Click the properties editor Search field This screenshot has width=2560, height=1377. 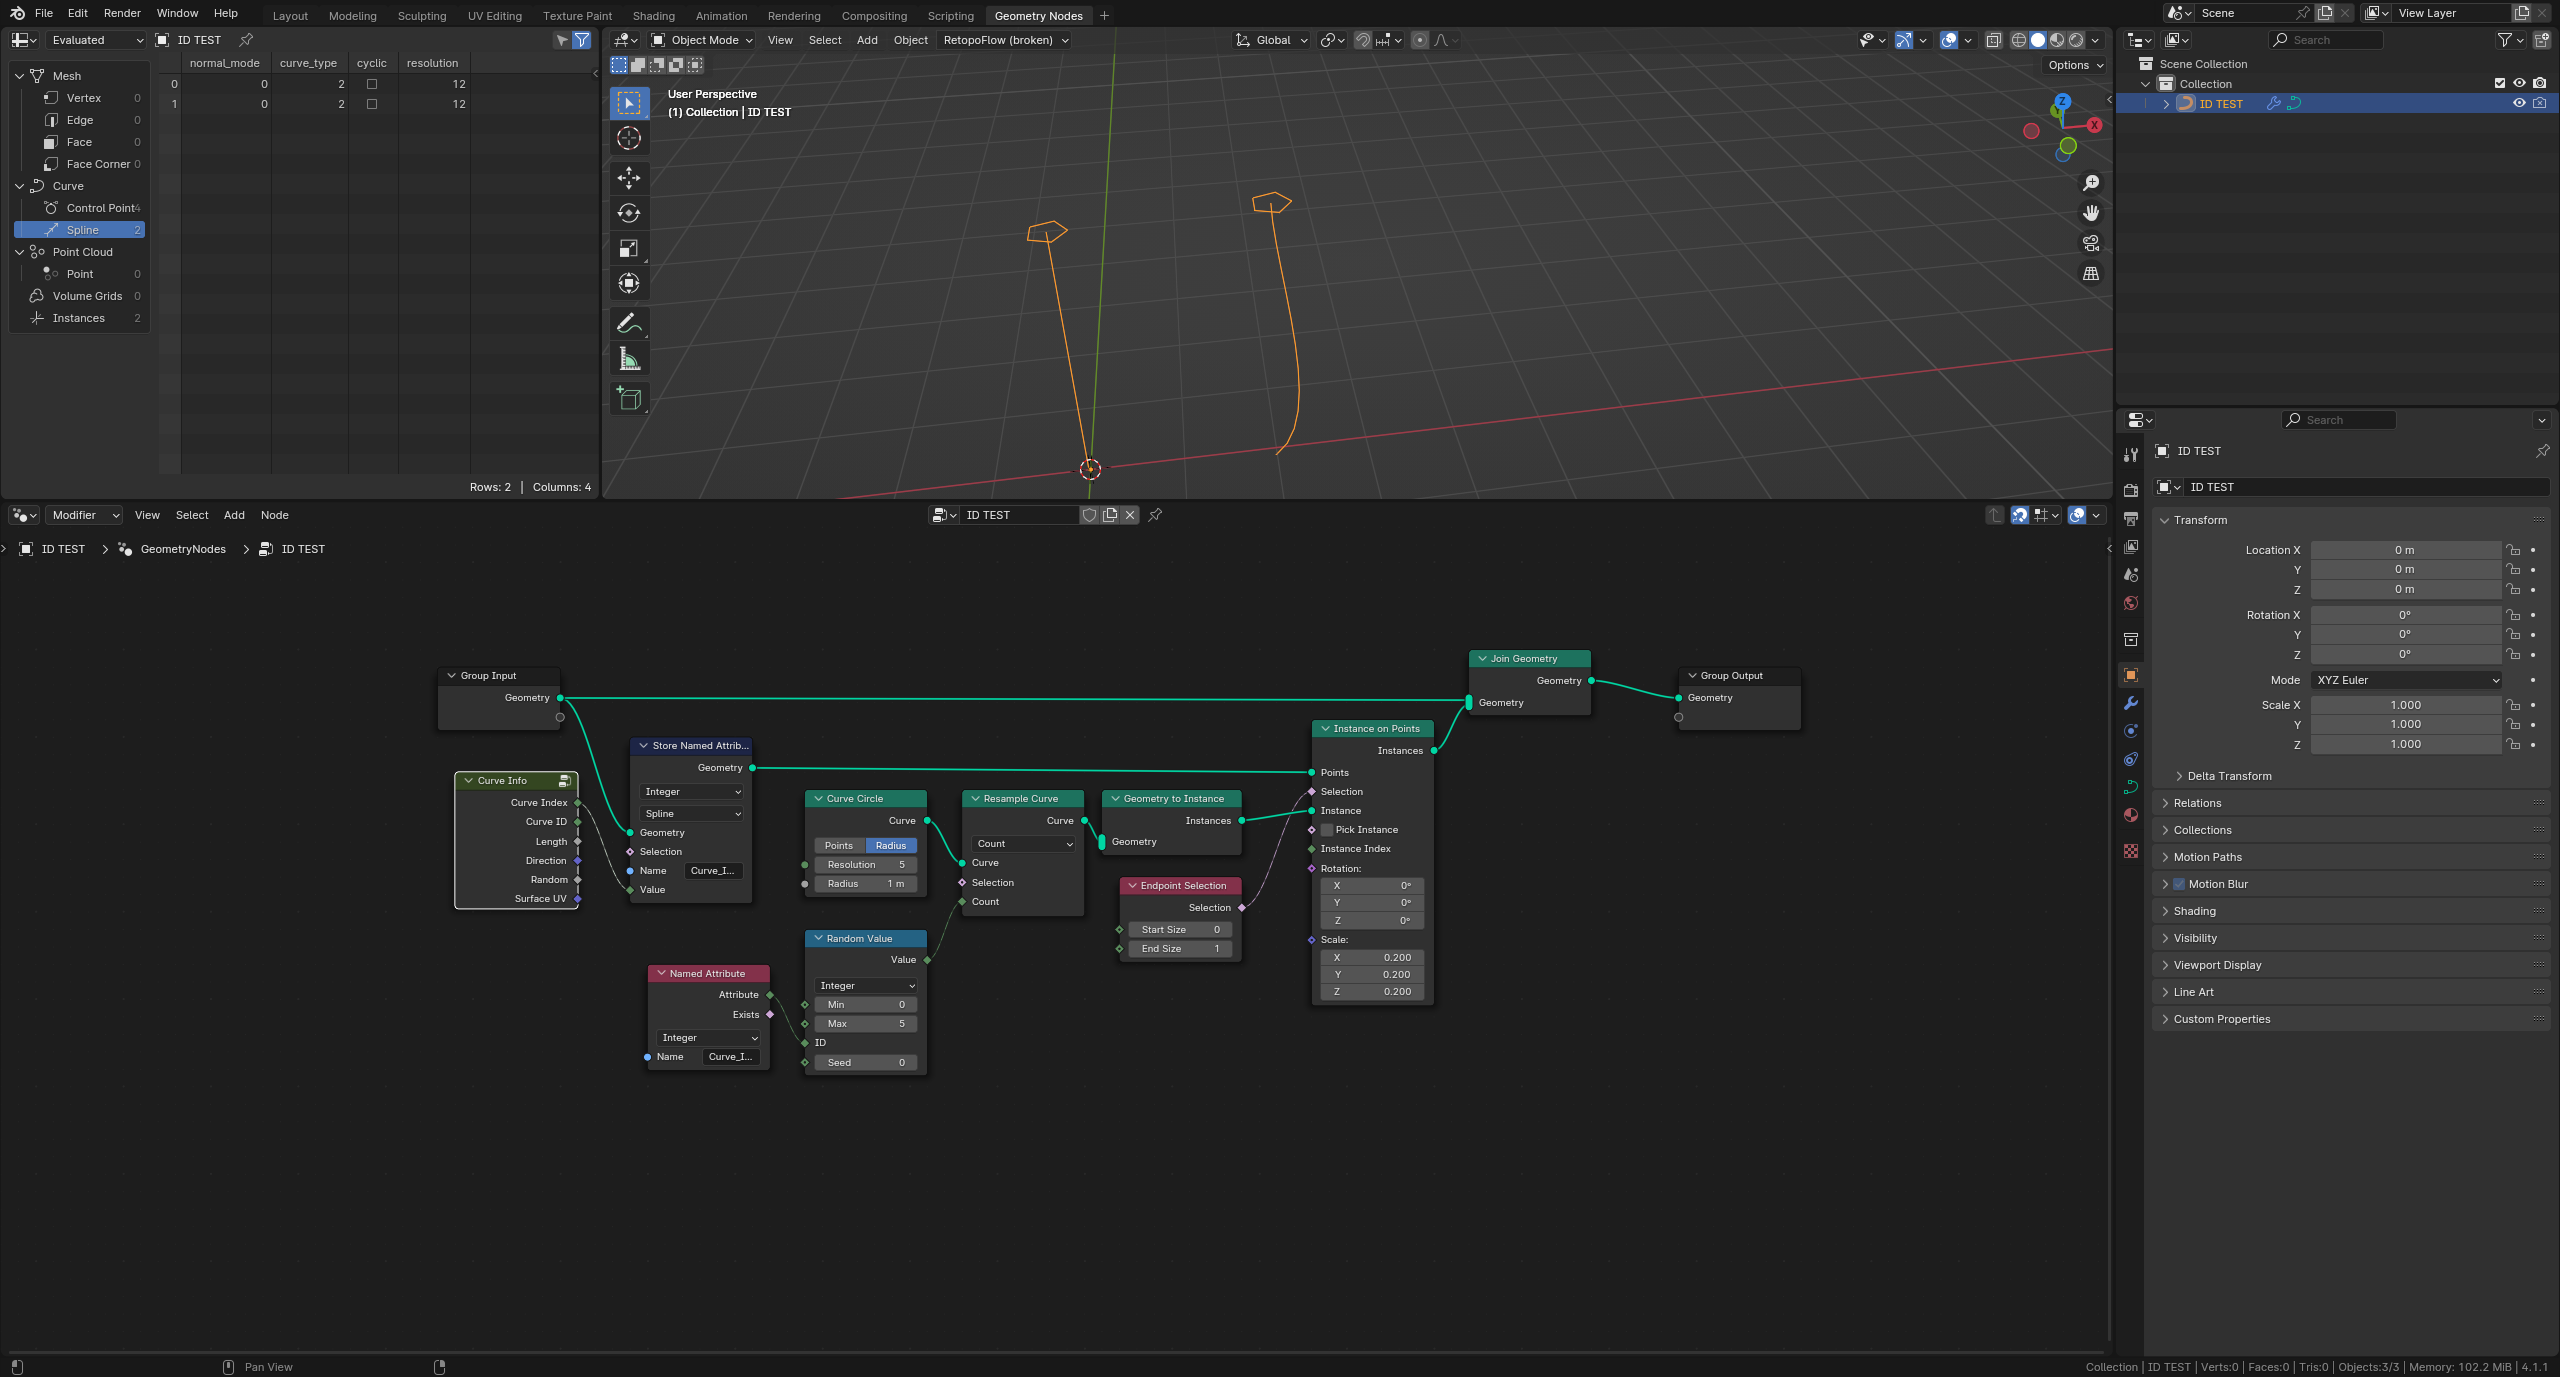point(2340,420)
